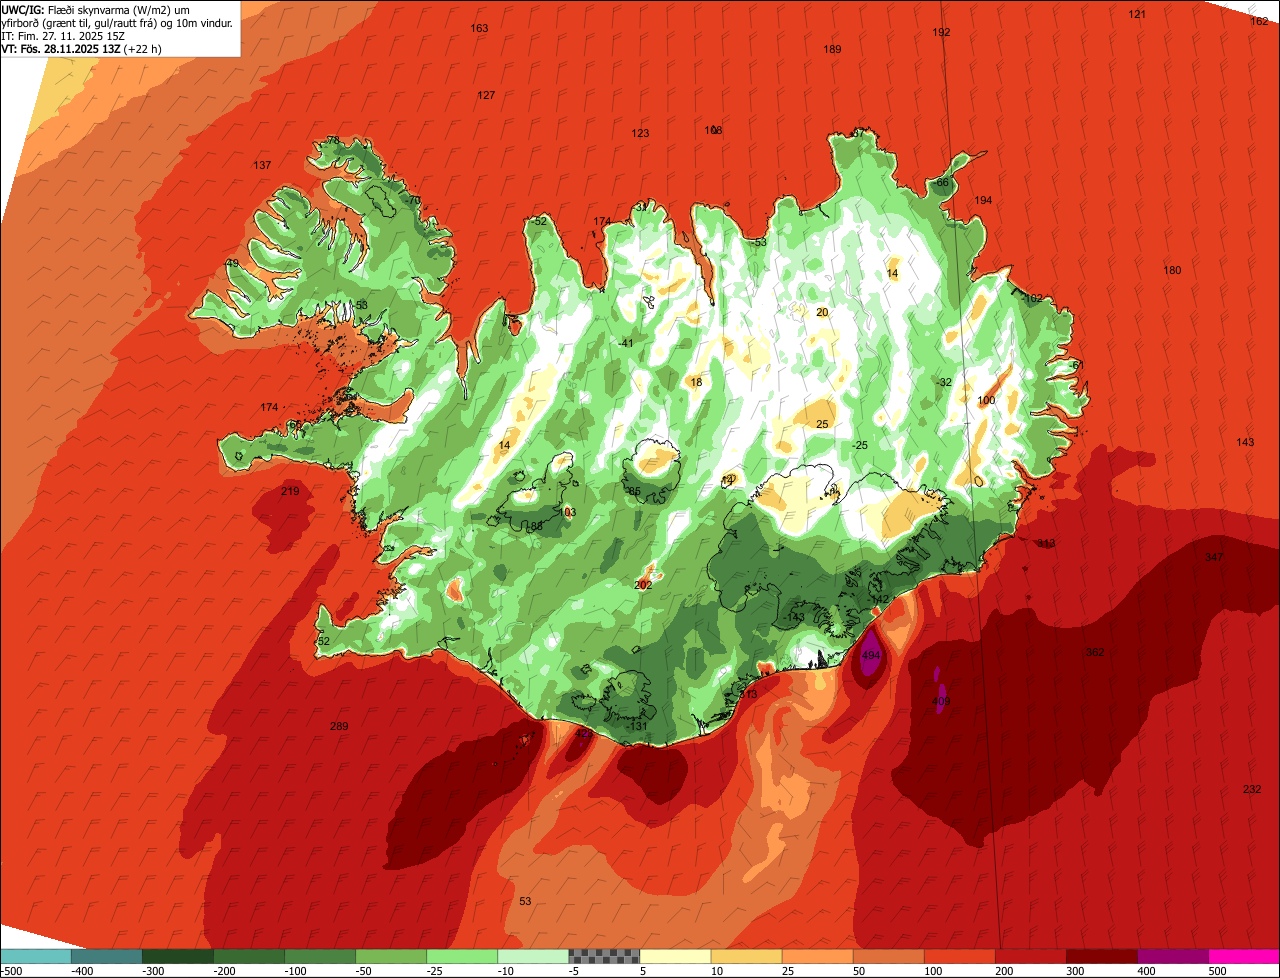Click the 'VT: Fös. 28.11.2025 13Z' line
Image resolution: width=1280 pixels, height=978 pixels.
(81, 48)
